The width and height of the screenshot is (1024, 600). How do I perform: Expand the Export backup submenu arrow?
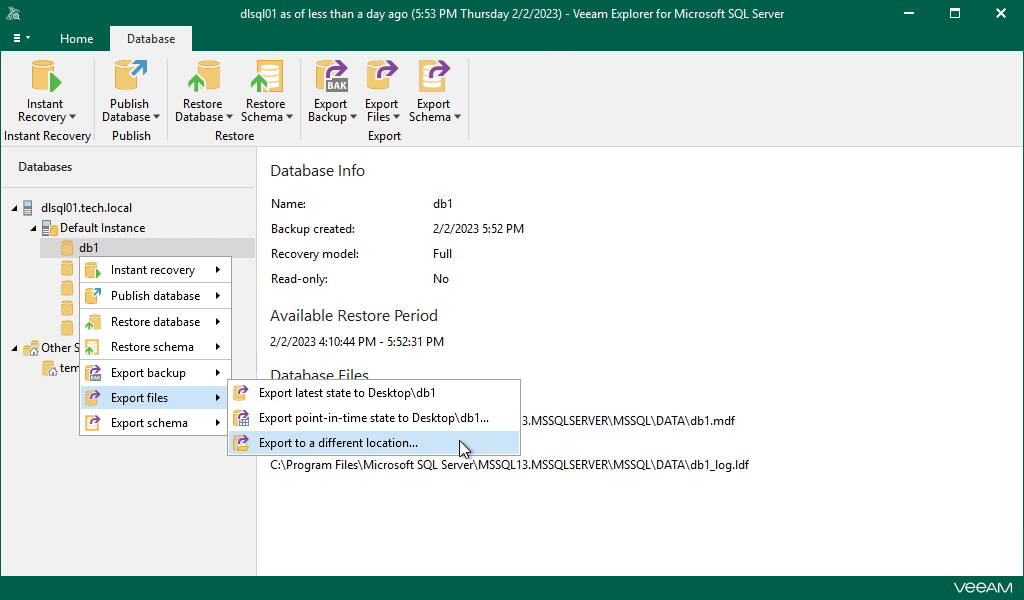tap(217, 373)
